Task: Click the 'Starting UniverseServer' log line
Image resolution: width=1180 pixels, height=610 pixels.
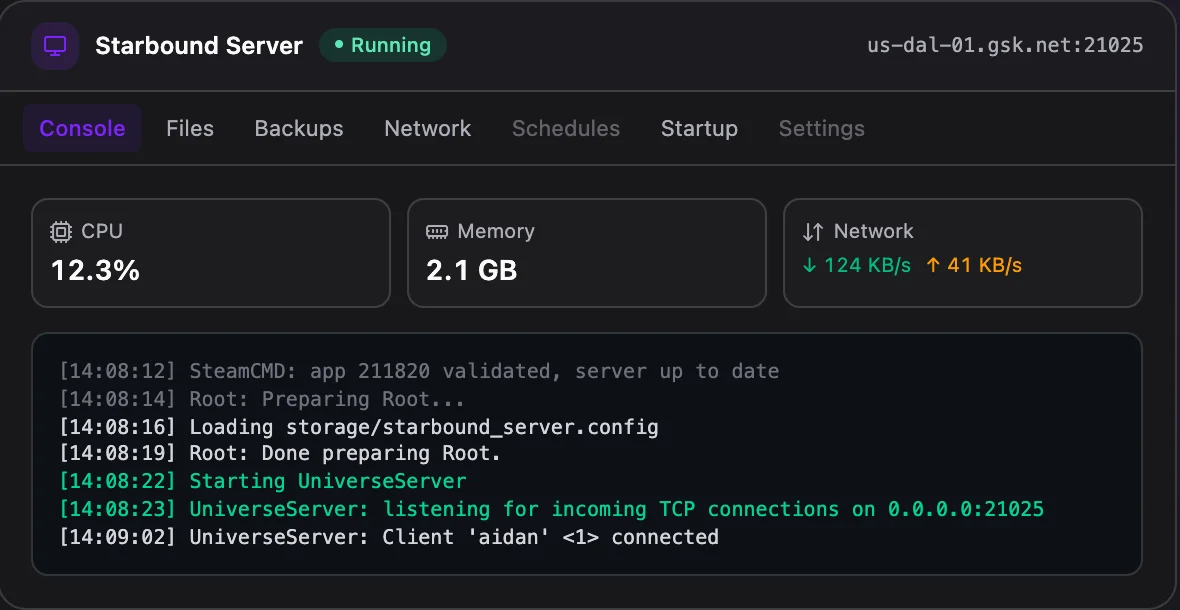Action: pyautogui.click(x=263, y=481)
